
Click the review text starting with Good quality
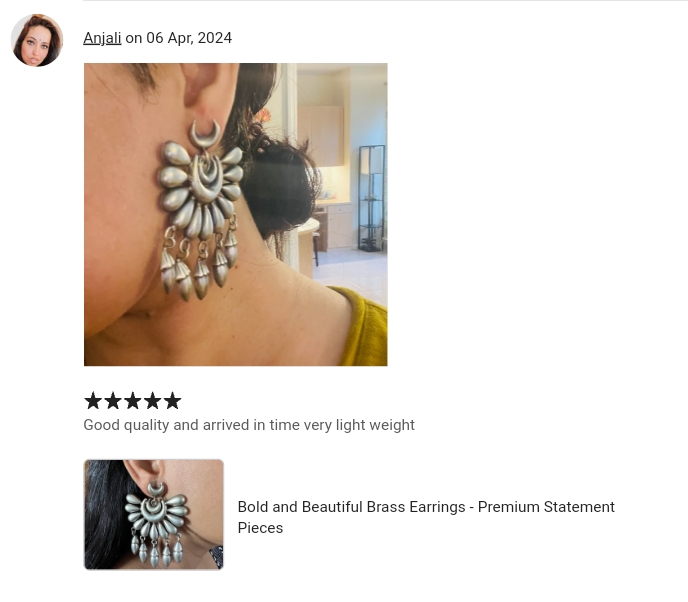[x=249, y=425]
